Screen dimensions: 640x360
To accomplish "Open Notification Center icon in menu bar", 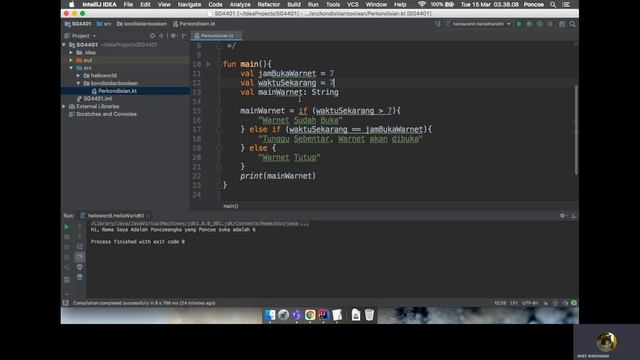I will 566,4.
